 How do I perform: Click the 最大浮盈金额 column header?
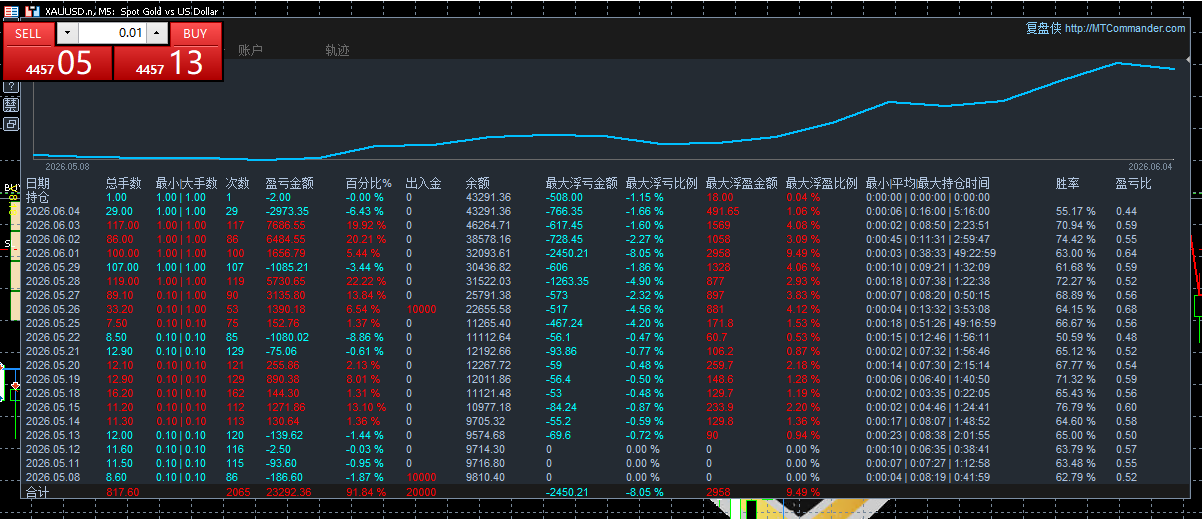[742, 184]
